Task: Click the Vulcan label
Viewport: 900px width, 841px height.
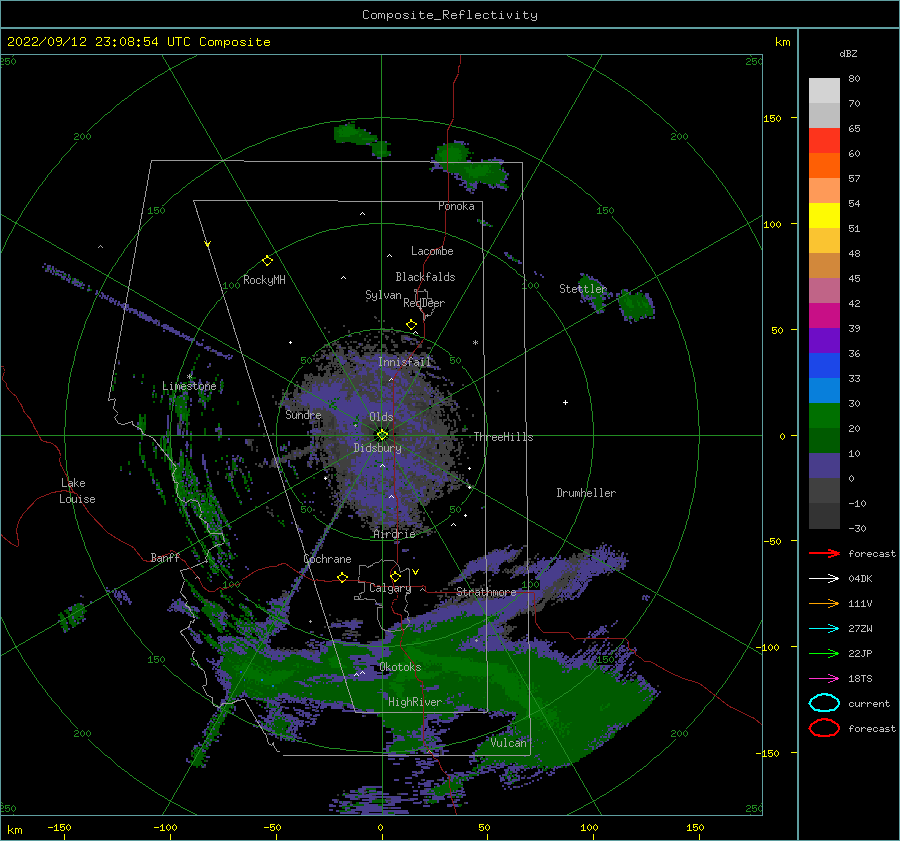Action: coord(509,743)
